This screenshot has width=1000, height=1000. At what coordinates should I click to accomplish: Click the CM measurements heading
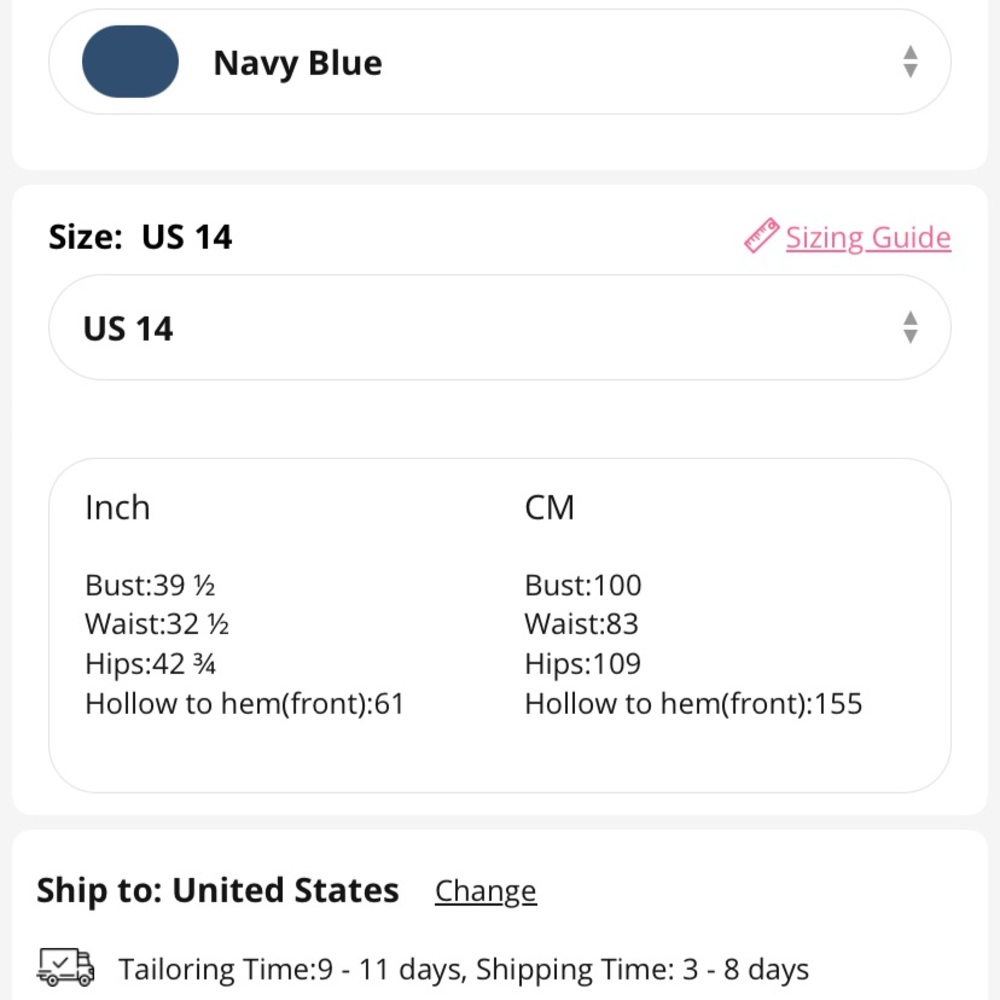(x=549, y=508)
